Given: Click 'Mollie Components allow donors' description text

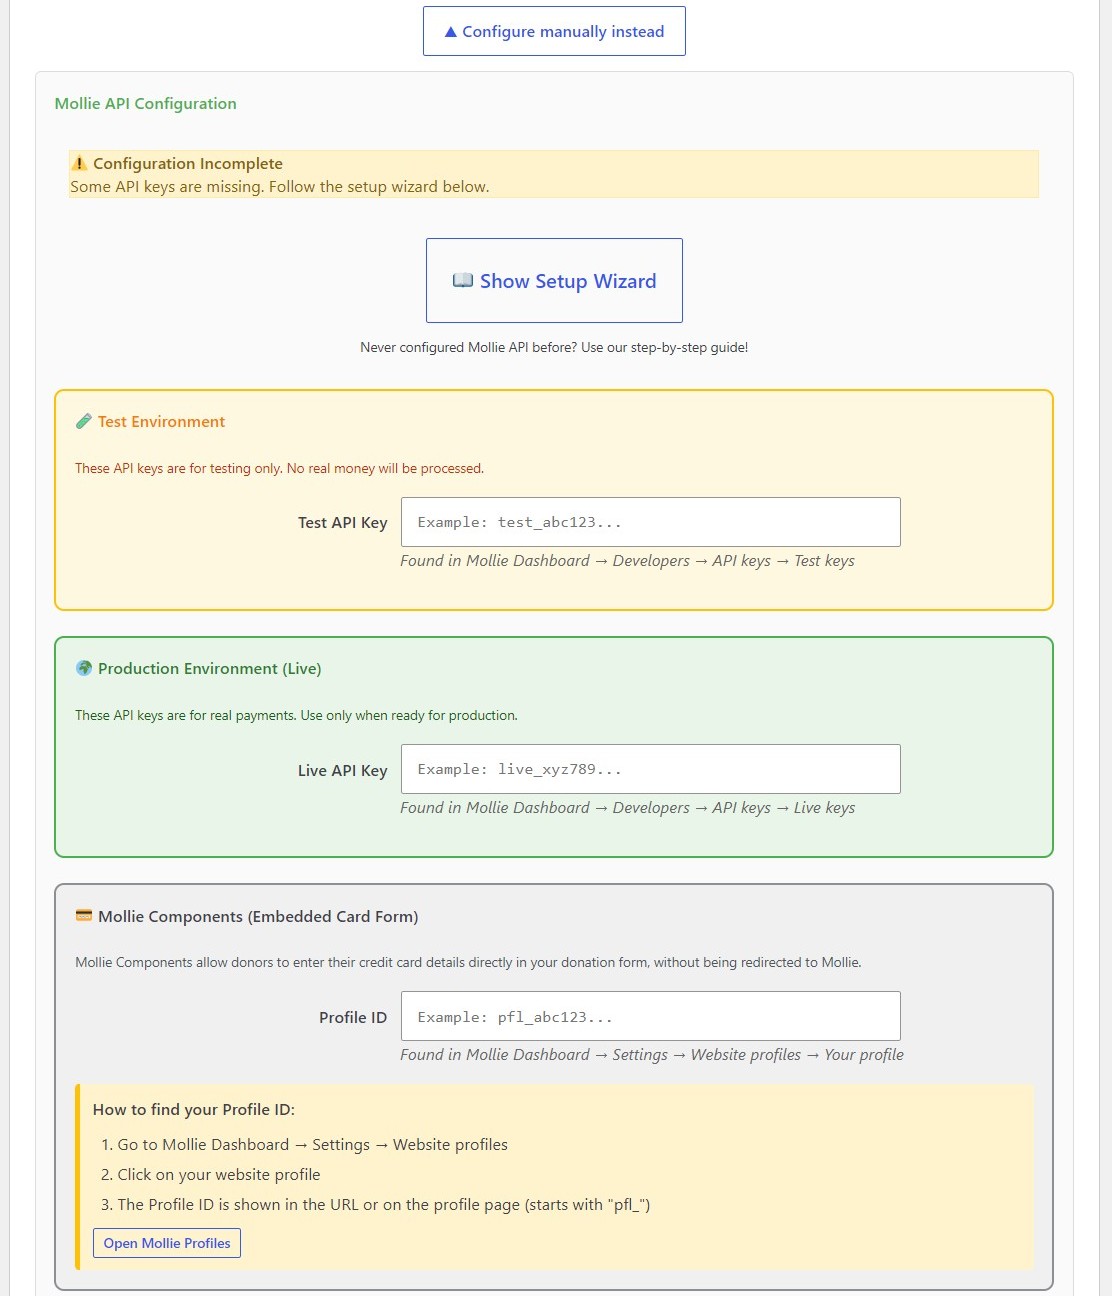Looking at the screenshot, I should (468, 962).
